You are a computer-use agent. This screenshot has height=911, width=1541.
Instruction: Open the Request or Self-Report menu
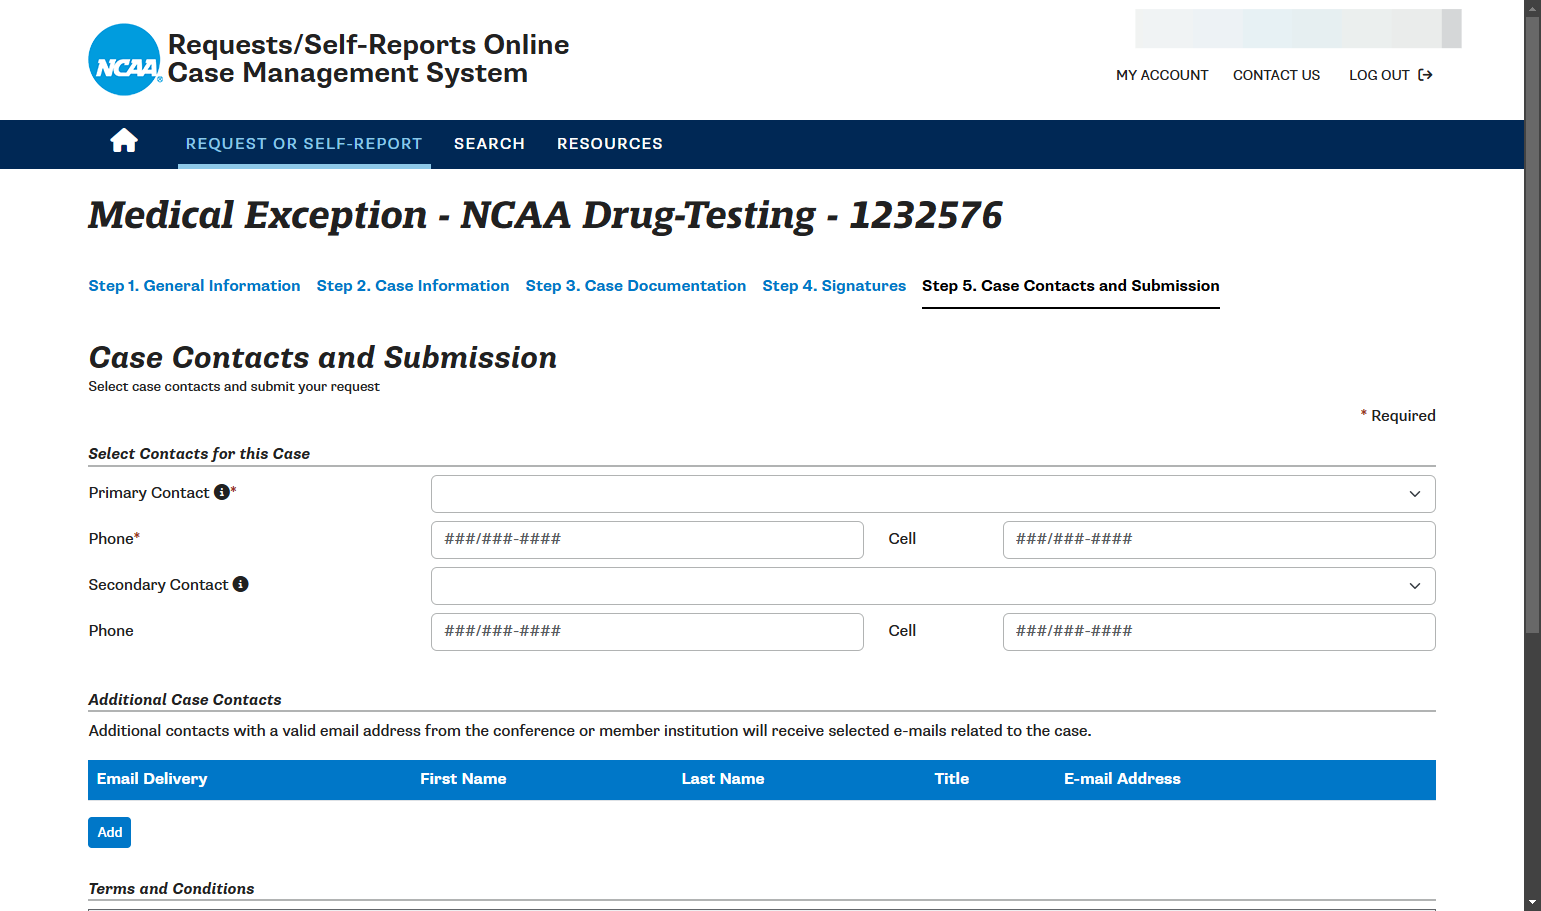tap(304, 144)
